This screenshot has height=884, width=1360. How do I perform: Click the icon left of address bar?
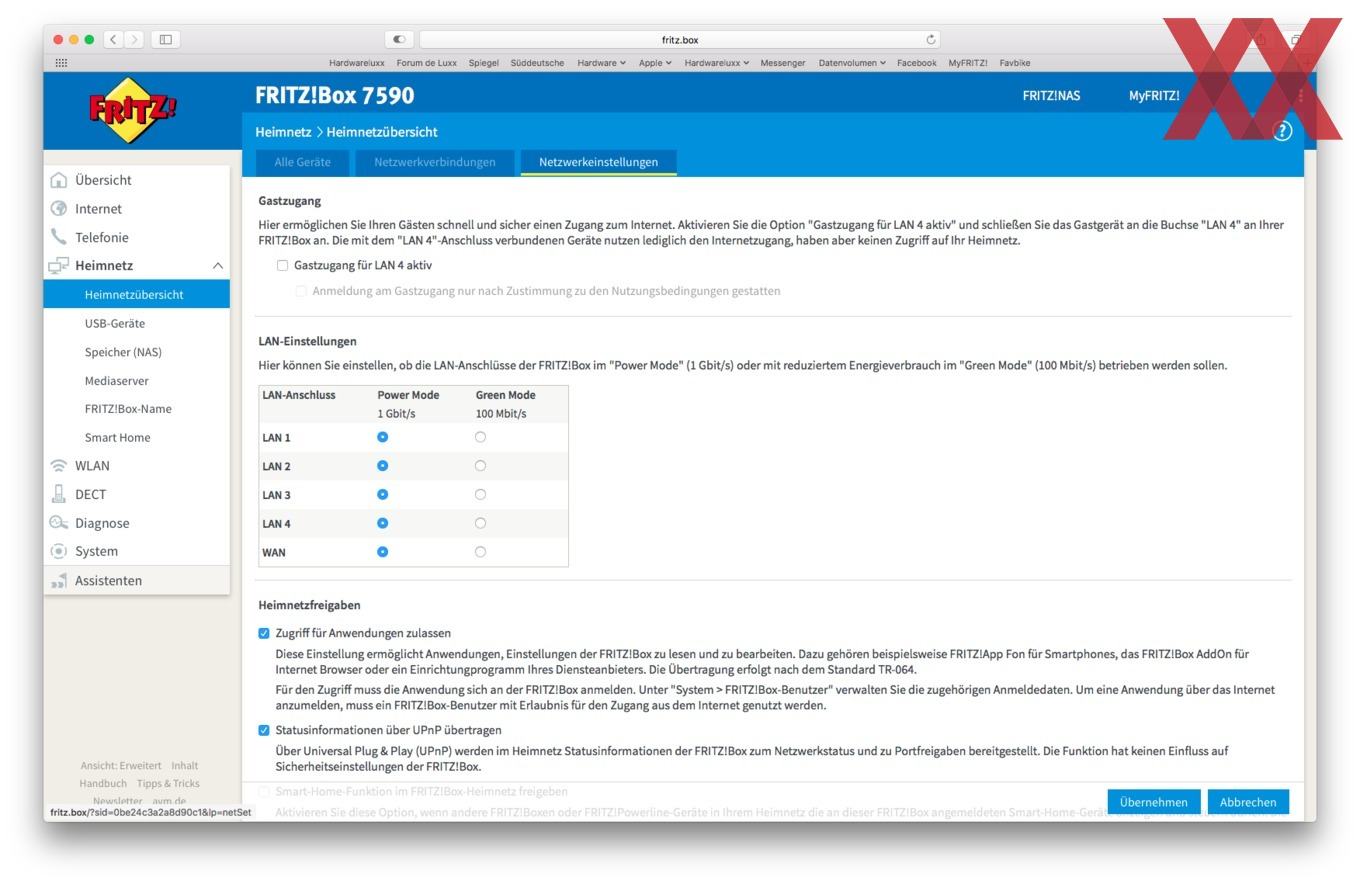(399, 40)
